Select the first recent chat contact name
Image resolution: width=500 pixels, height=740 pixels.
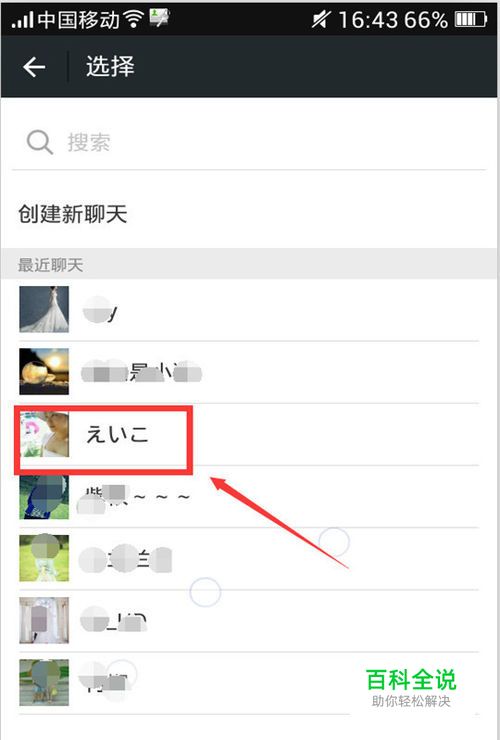pyautogui.click(x=100, y=310)
